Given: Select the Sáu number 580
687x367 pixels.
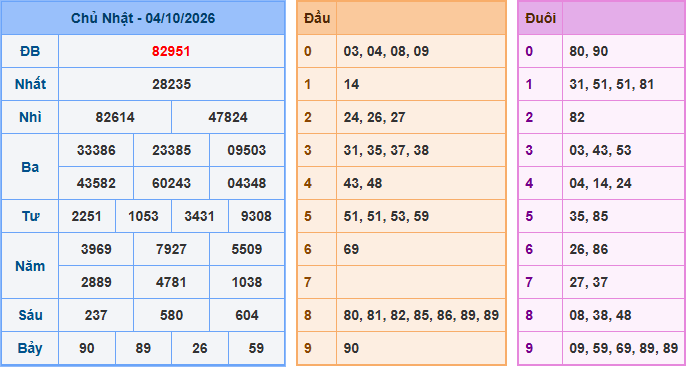Looking at the screenshot, I should pos(171,315).
